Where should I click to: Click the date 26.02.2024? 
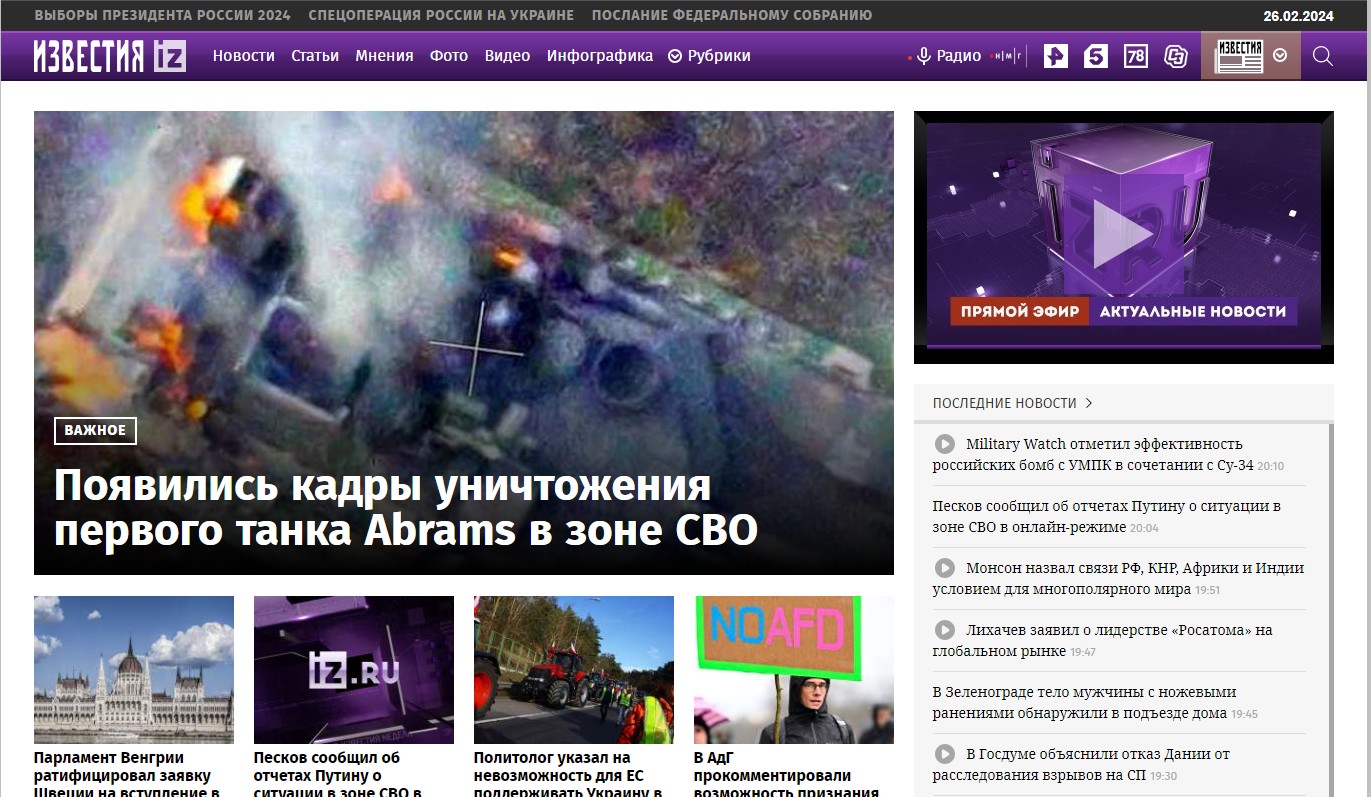point(1298,16)
